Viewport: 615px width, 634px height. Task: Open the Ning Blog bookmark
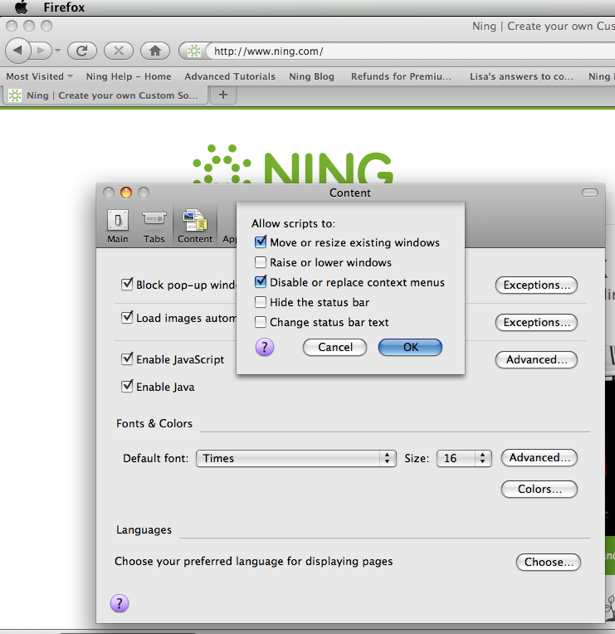tap(311, 76)
